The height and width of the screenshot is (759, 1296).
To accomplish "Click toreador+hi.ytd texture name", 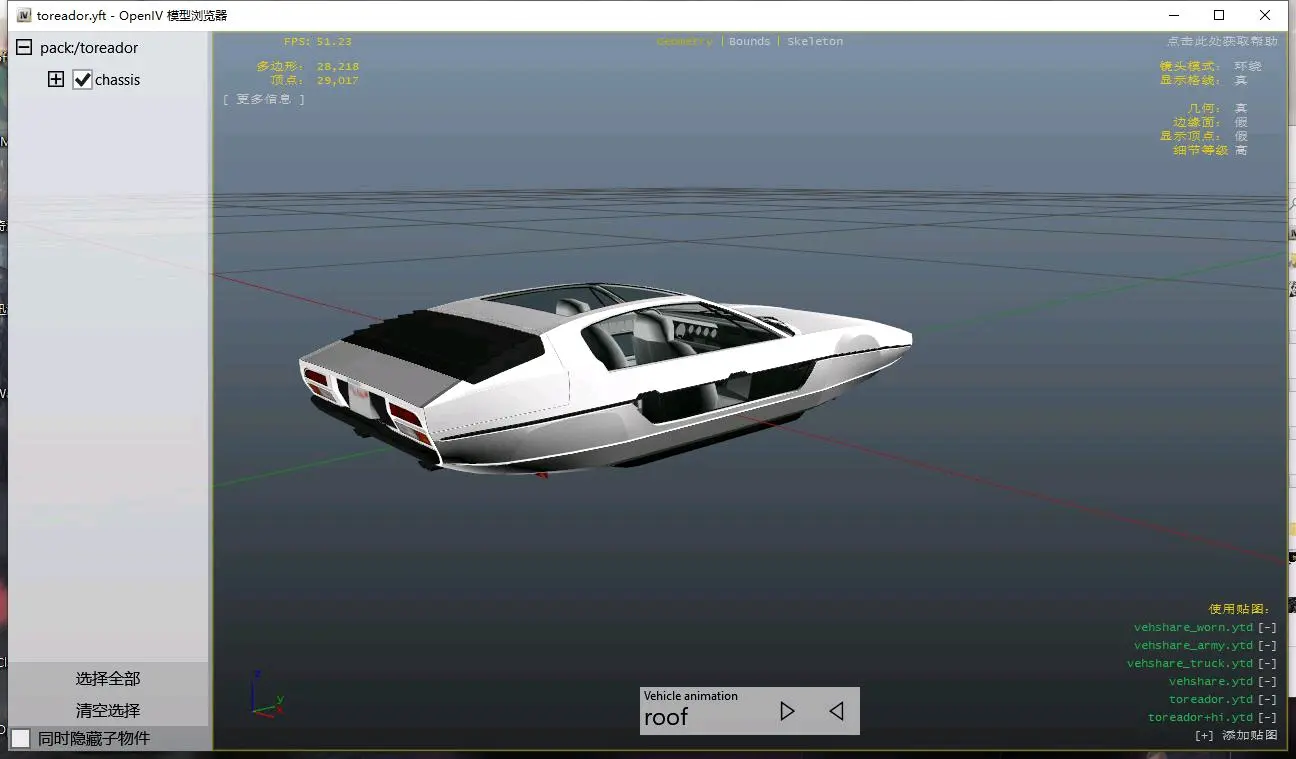I will (1200, 718).
